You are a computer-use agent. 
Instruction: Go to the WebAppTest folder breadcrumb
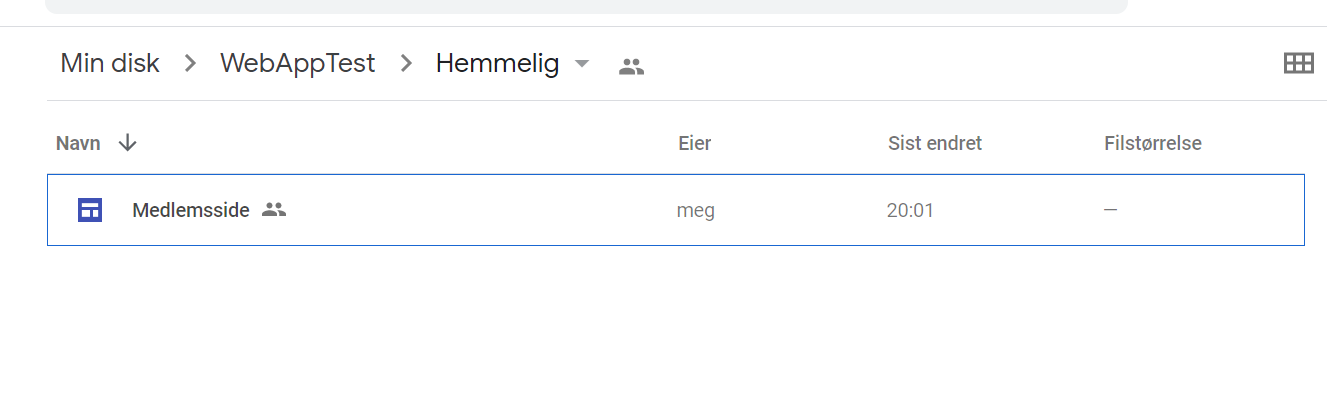click(x=298, y=64)
